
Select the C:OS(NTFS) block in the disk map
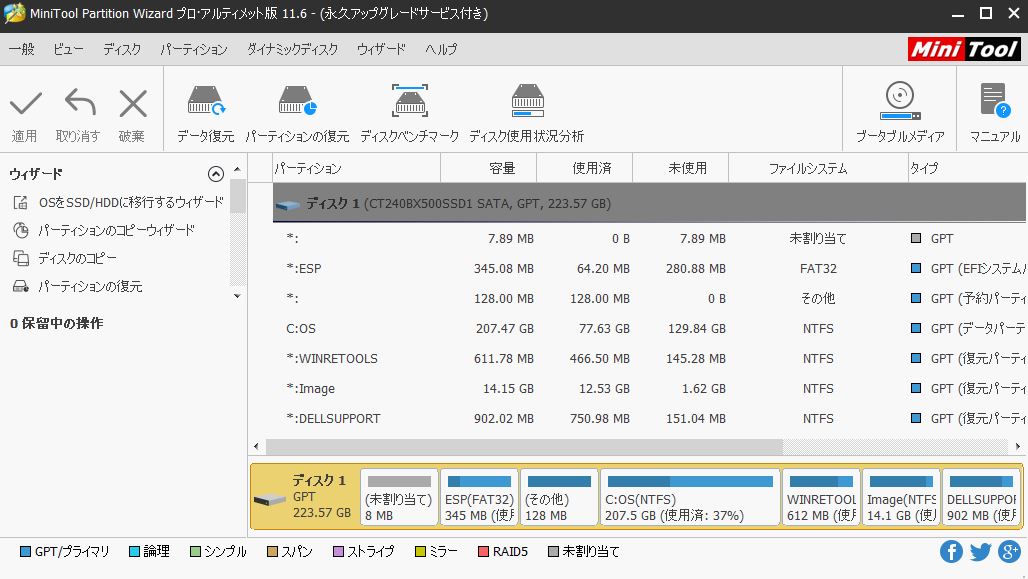pos(688,496)
